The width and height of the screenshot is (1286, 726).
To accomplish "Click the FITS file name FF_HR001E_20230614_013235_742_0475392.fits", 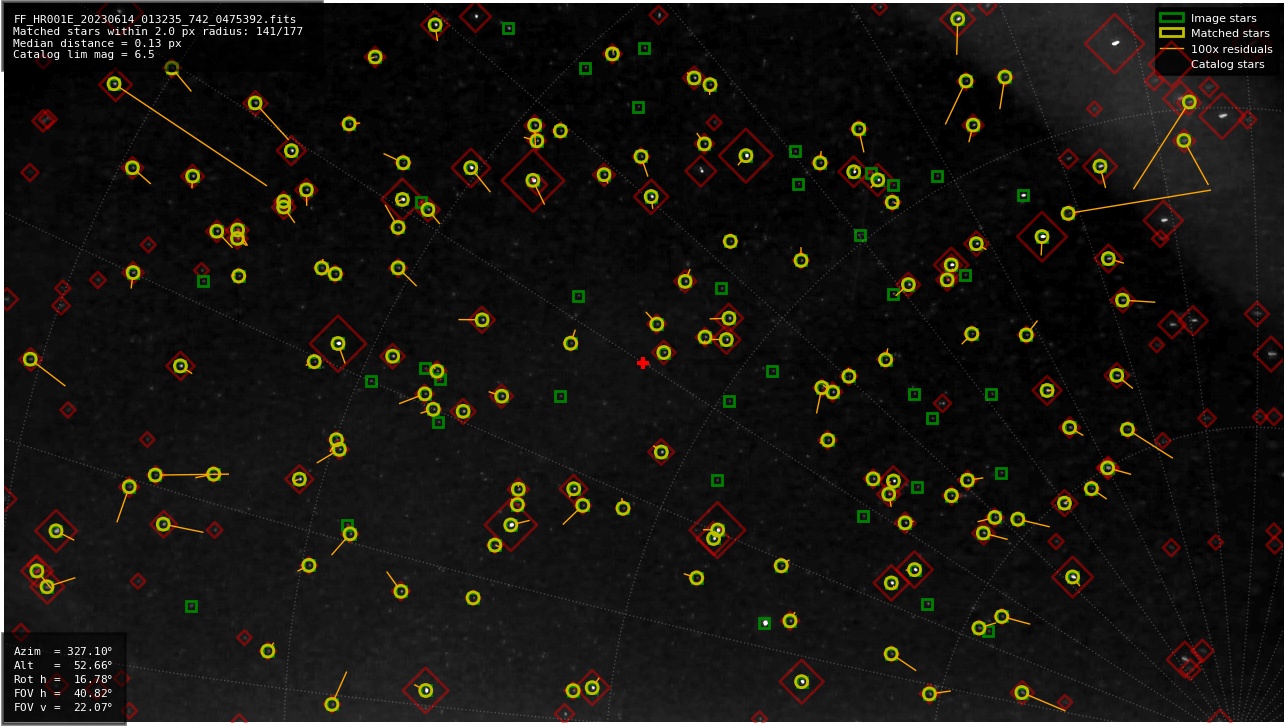I will point(155,19).
